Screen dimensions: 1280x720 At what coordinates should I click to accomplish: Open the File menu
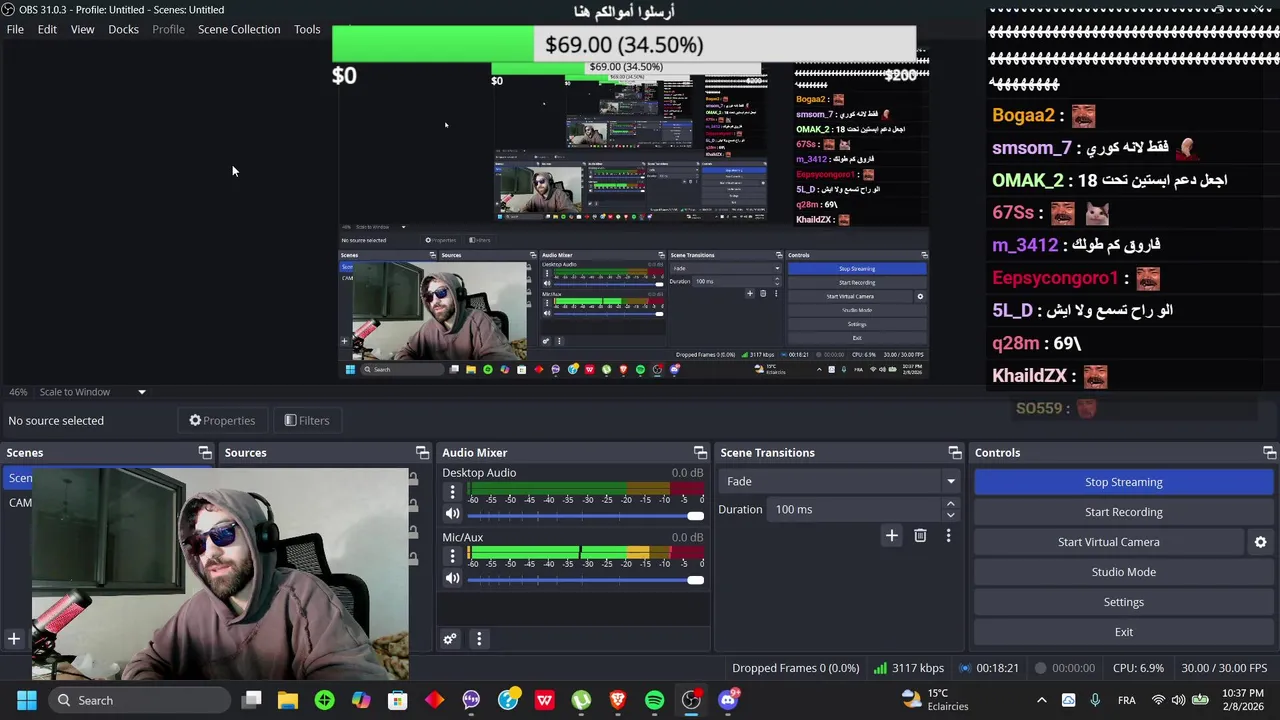(15, 29)
